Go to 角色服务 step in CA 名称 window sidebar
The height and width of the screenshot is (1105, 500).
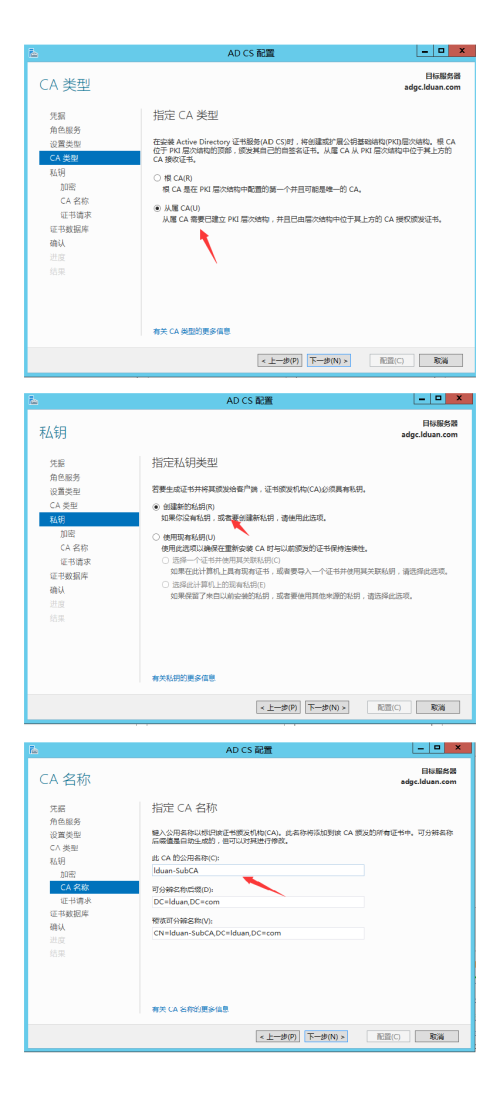65,821
